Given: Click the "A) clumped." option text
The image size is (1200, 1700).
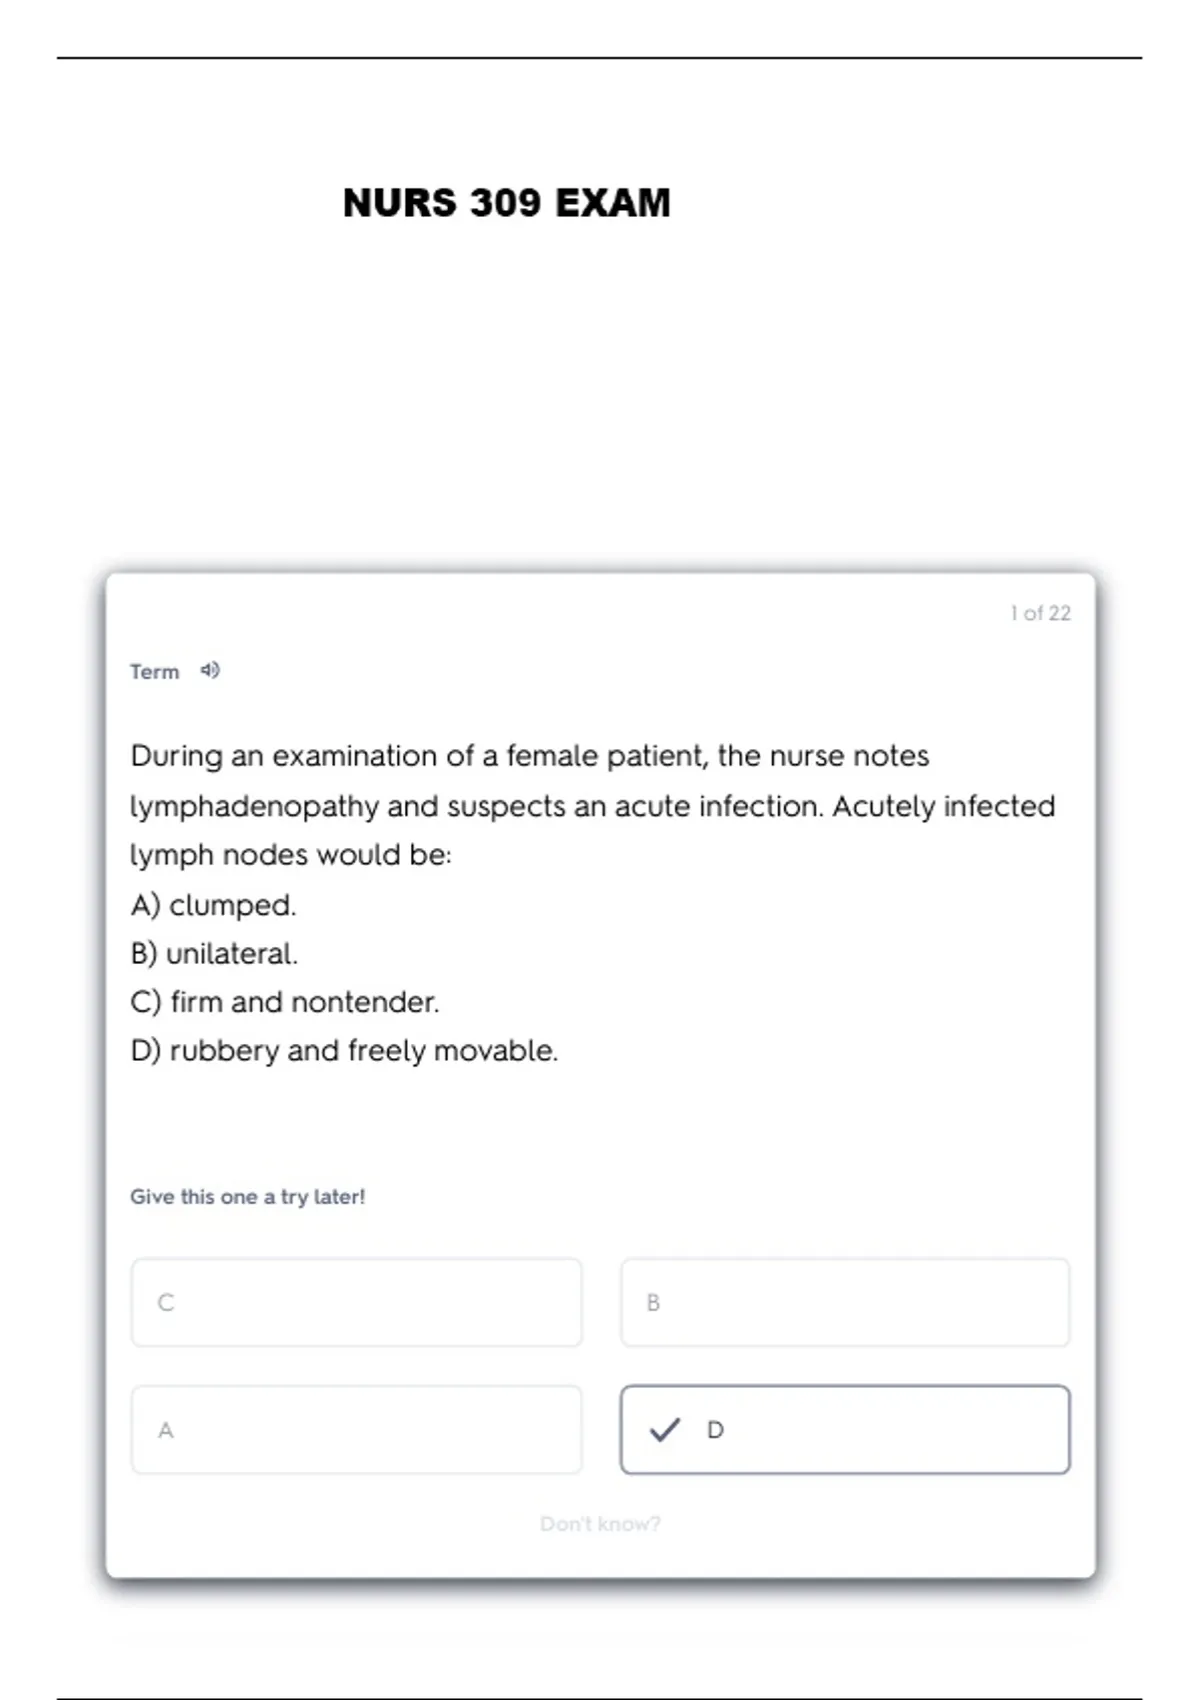Looking at the screenshot, I should [213, 905].
